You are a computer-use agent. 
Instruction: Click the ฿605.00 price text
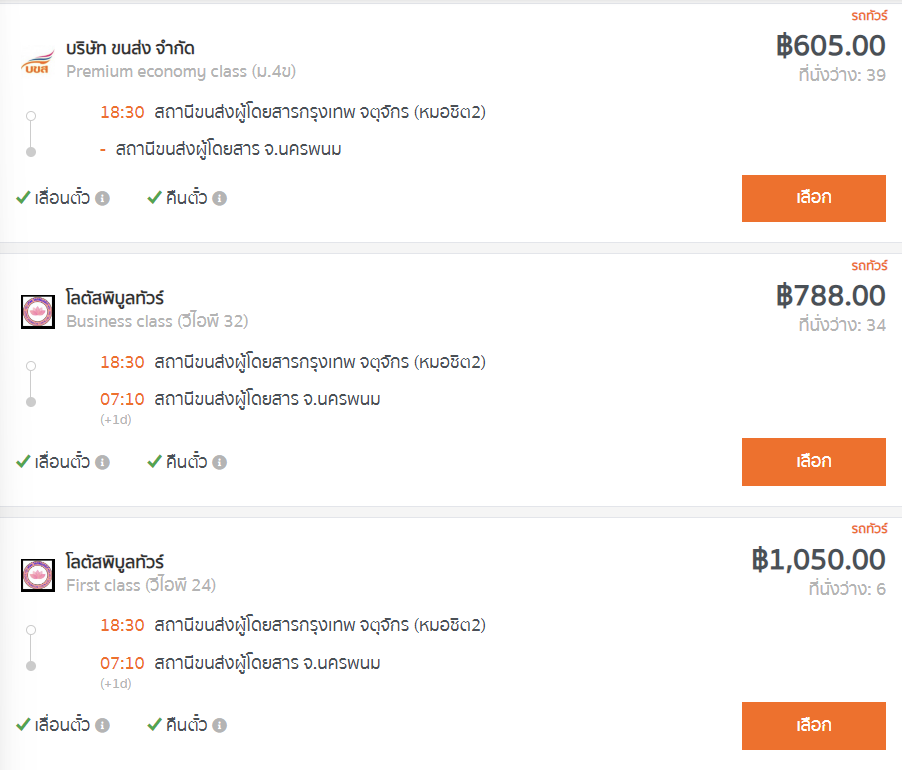pos(831,46)
